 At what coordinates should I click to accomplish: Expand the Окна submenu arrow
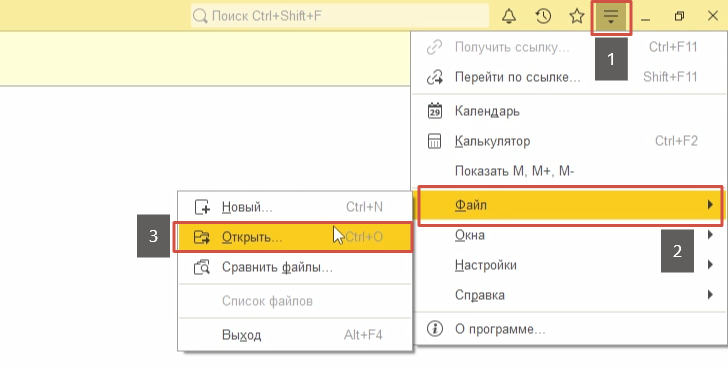coord(710,235)
